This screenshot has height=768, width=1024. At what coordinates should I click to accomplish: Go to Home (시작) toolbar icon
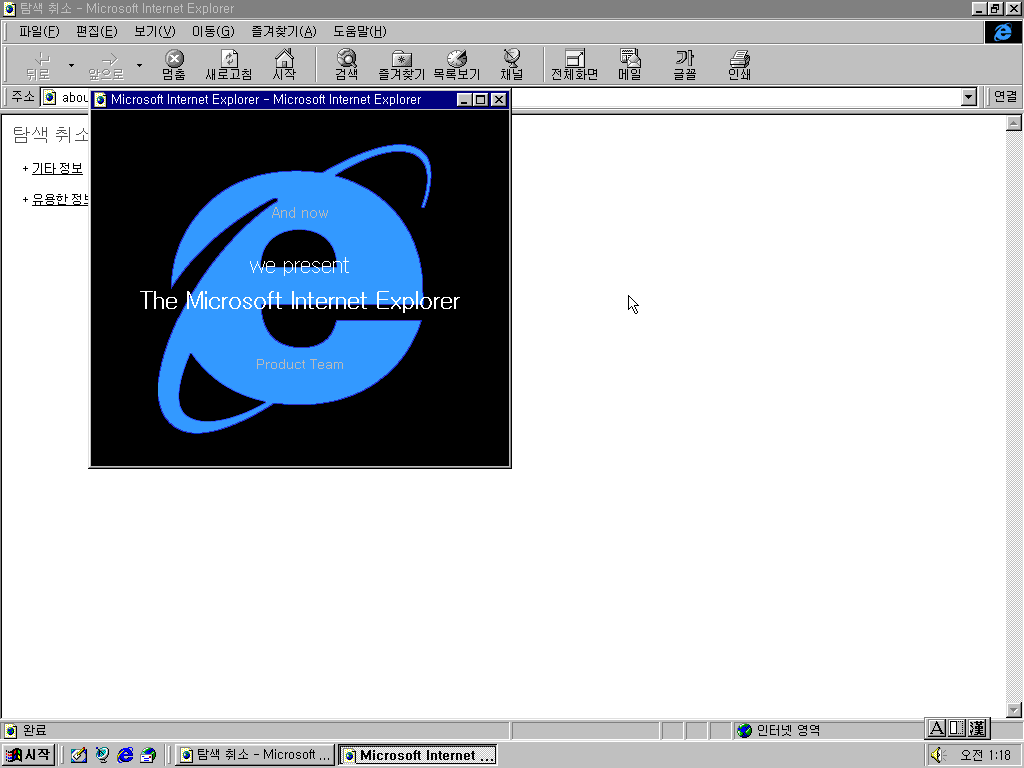coord(284,65)
